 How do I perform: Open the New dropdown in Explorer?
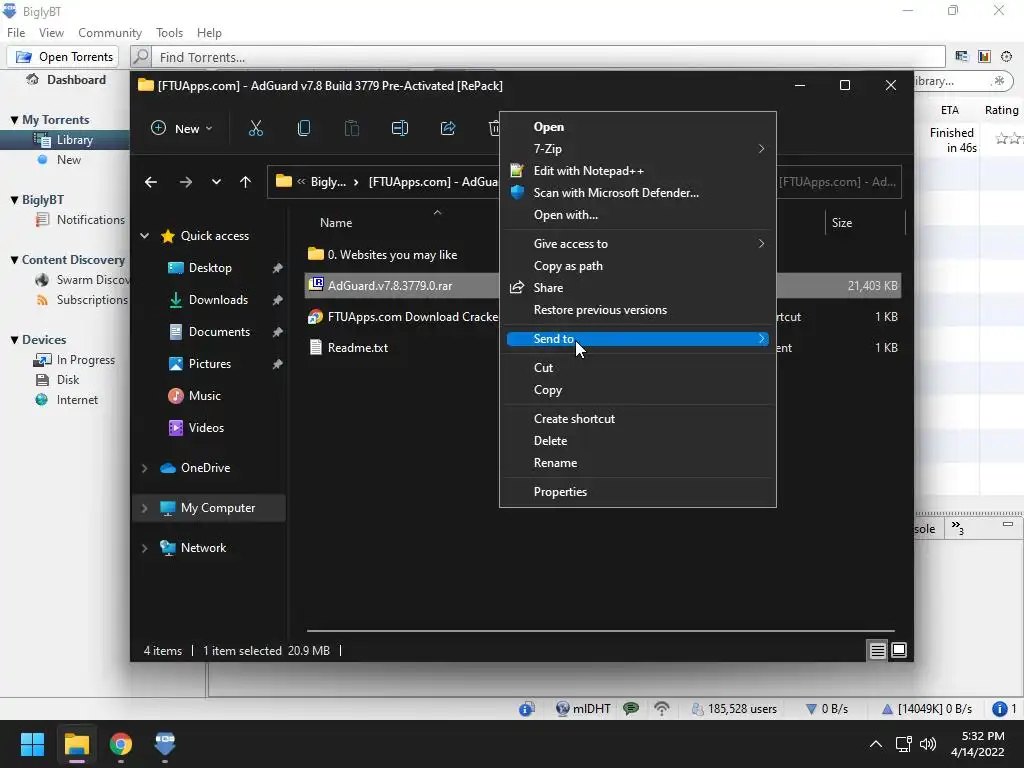coord(182,129)
